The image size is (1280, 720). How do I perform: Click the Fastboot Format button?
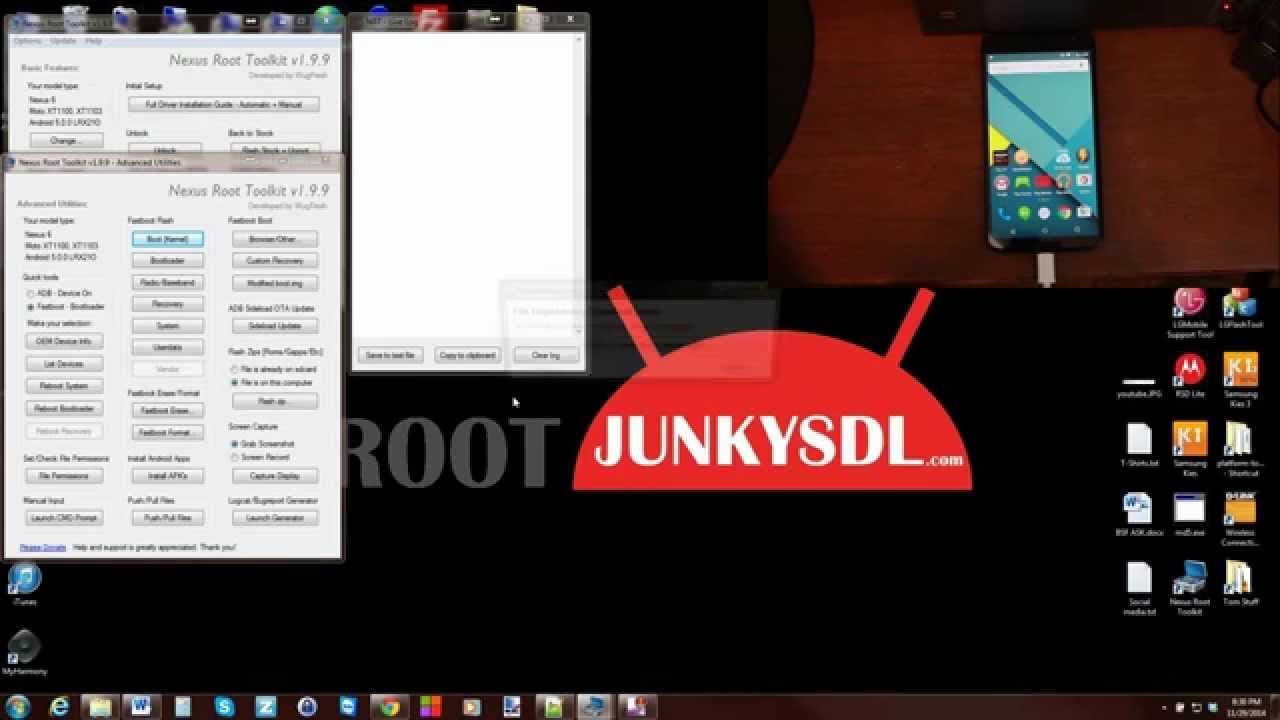coord(168,433)
